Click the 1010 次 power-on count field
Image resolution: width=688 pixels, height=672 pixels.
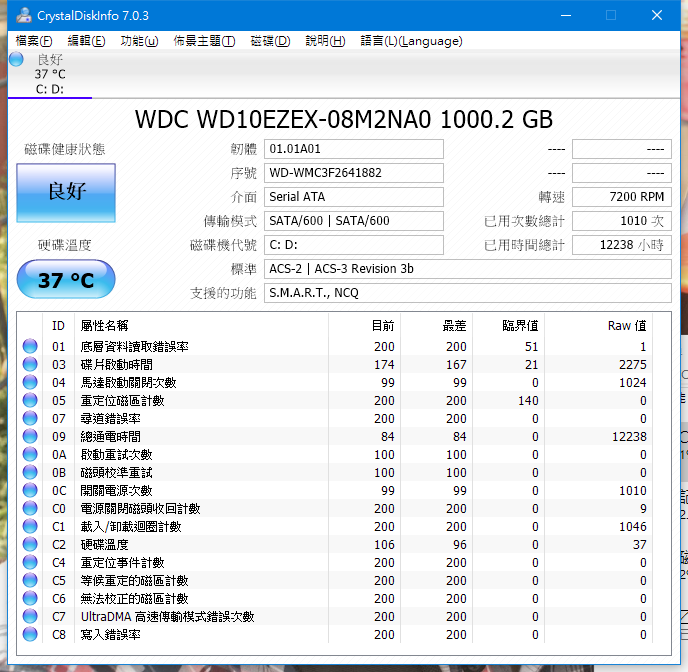[622, 221]
